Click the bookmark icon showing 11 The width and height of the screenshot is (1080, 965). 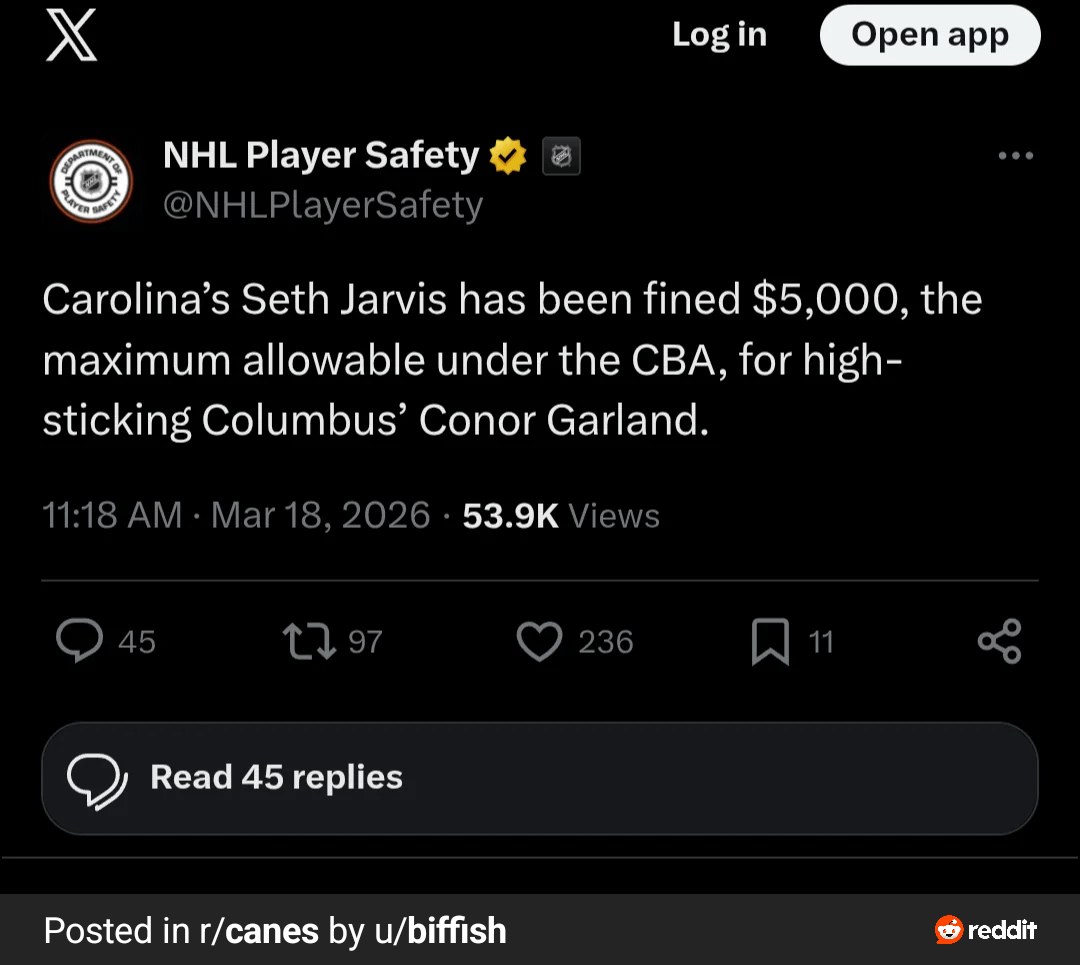coord(772,641)
